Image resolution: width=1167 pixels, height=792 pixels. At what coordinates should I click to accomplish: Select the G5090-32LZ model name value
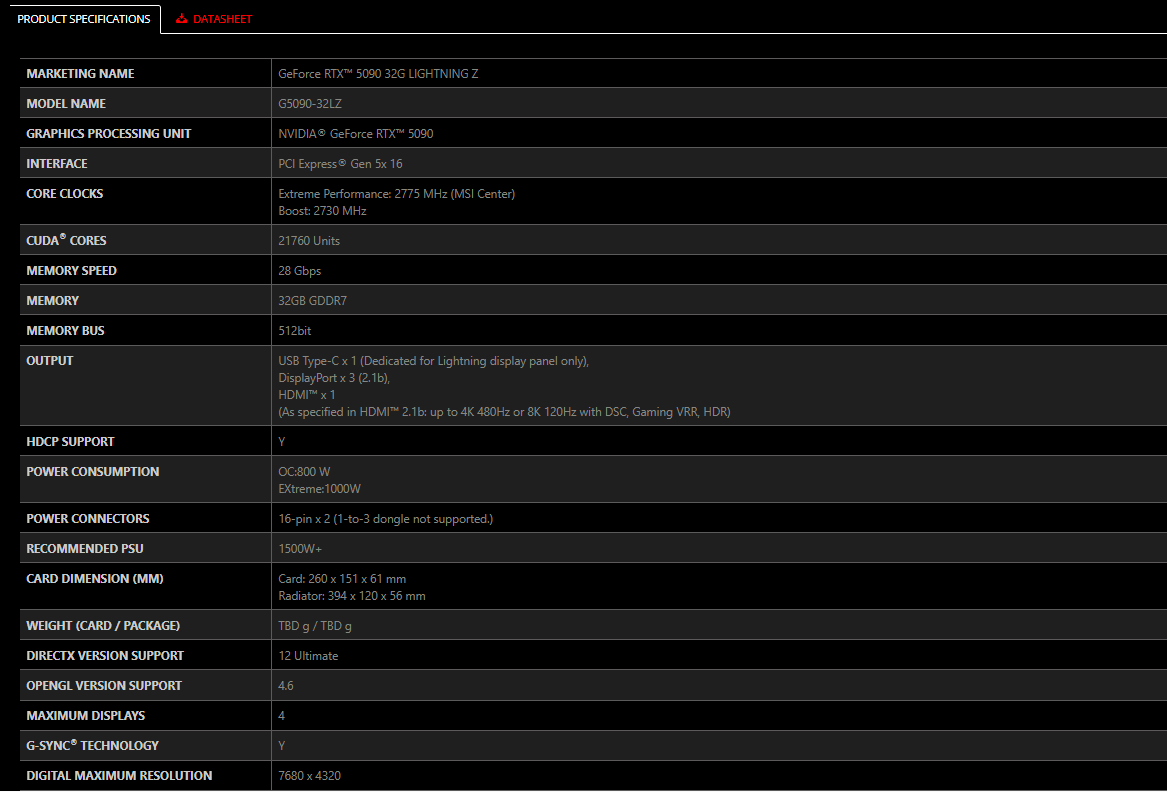point(310,104)
